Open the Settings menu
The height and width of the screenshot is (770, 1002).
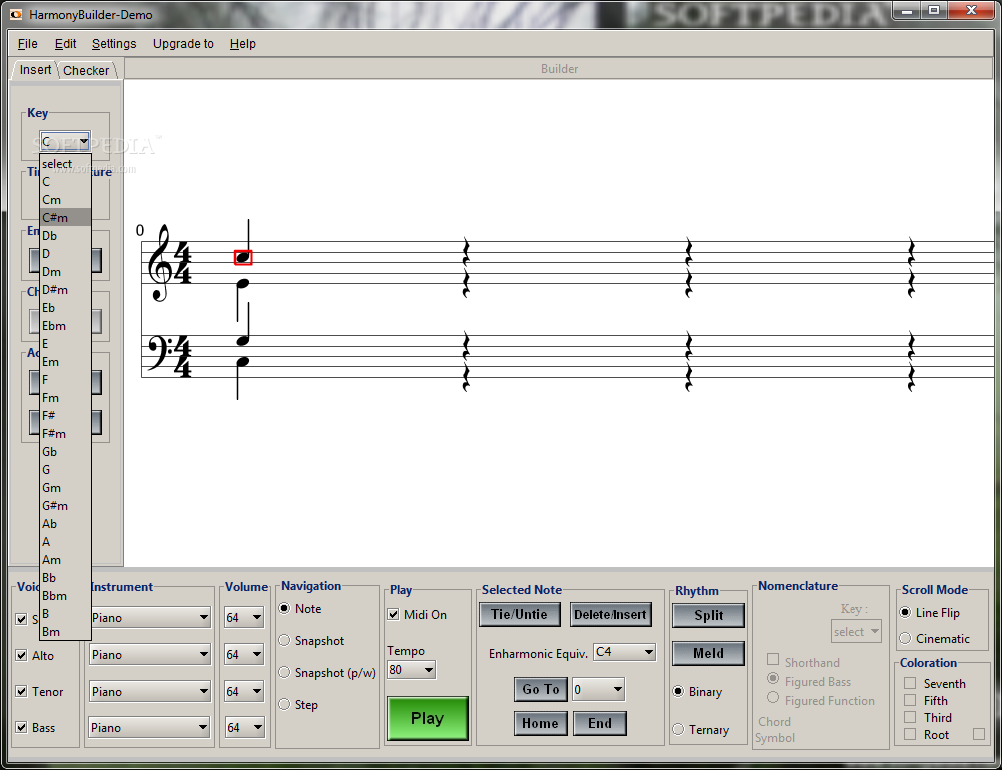coord(114,43)
